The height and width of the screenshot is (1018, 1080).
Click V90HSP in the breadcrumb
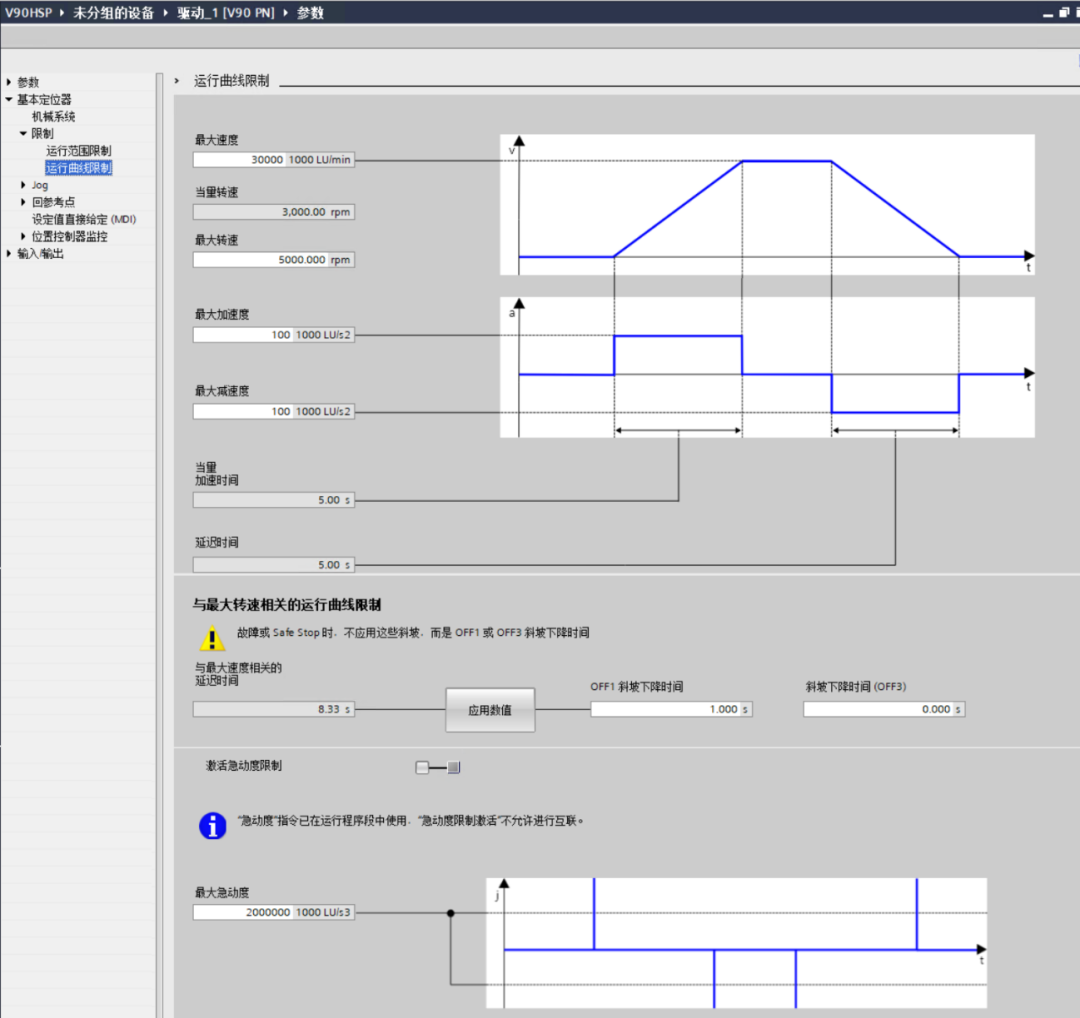(x=28, y=12)
